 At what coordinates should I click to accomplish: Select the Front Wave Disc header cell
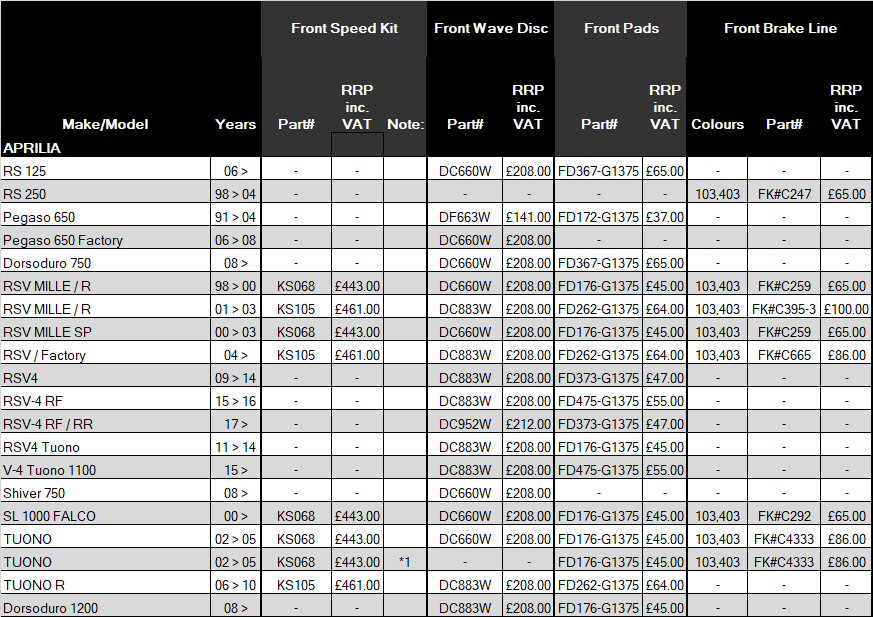coord(491,28)
